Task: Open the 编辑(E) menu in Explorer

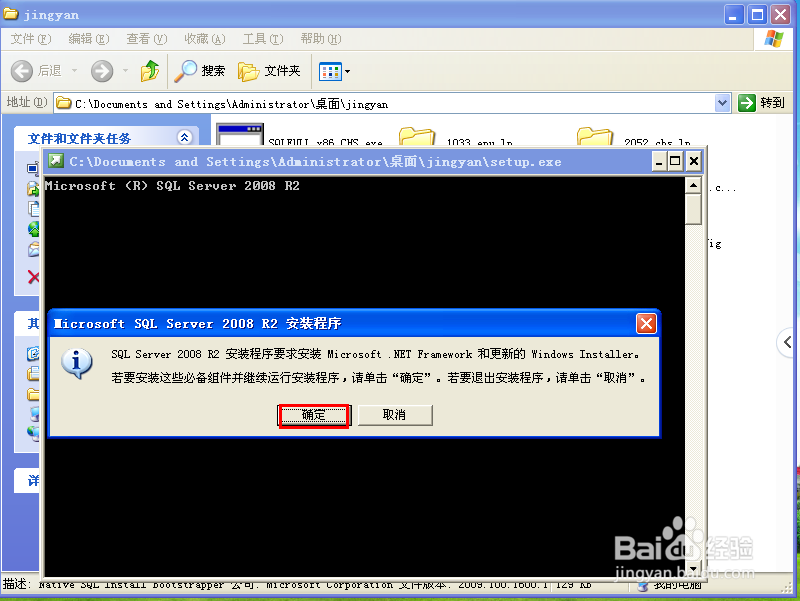Action: tap(89, 39)
